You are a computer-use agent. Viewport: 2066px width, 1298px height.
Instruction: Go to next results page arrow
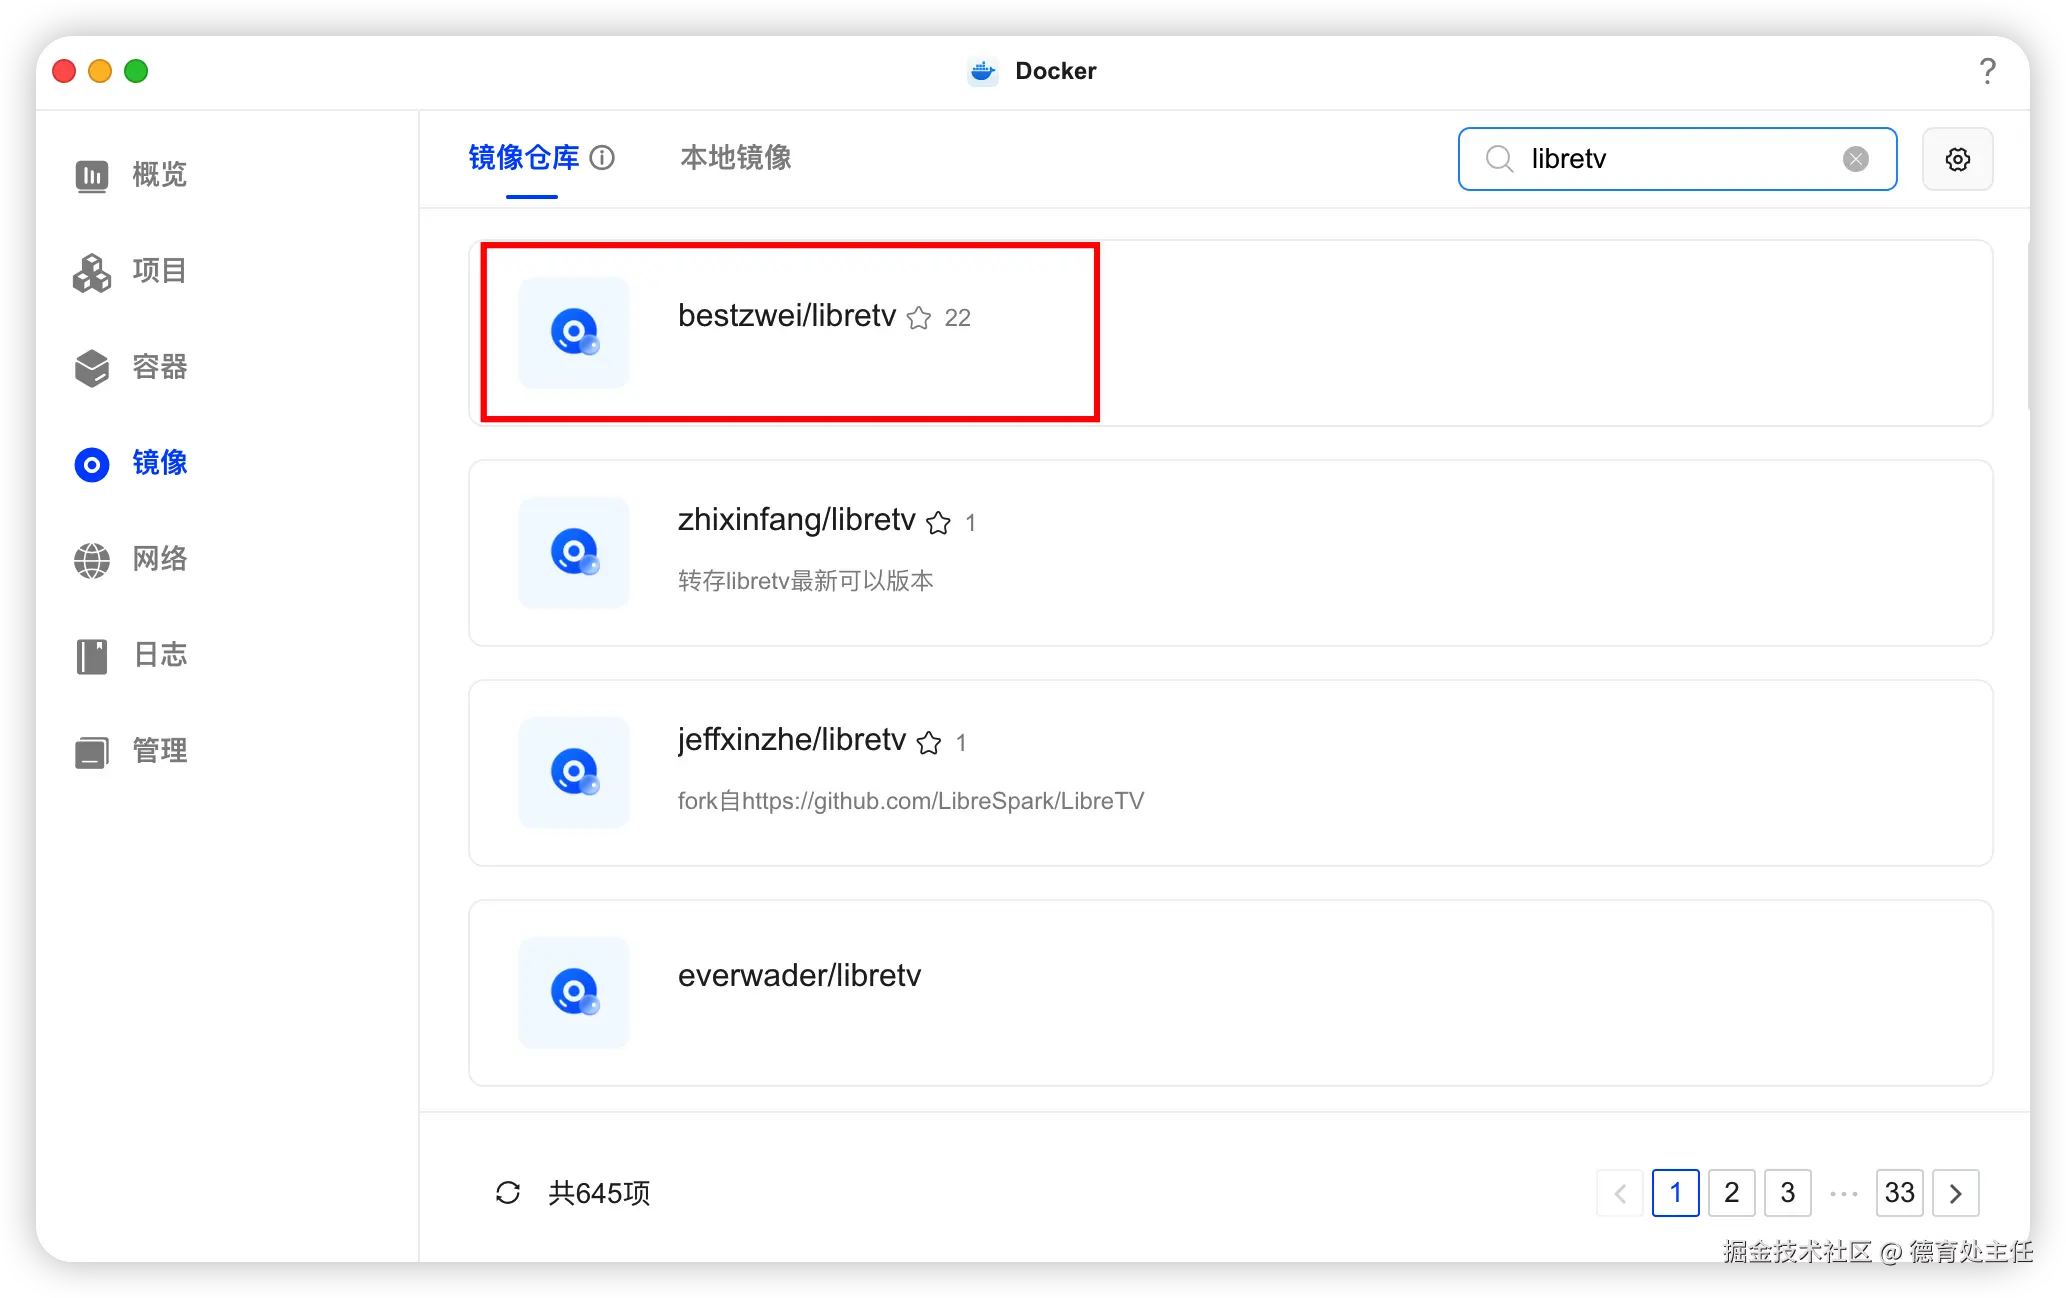(1955, 1193)
